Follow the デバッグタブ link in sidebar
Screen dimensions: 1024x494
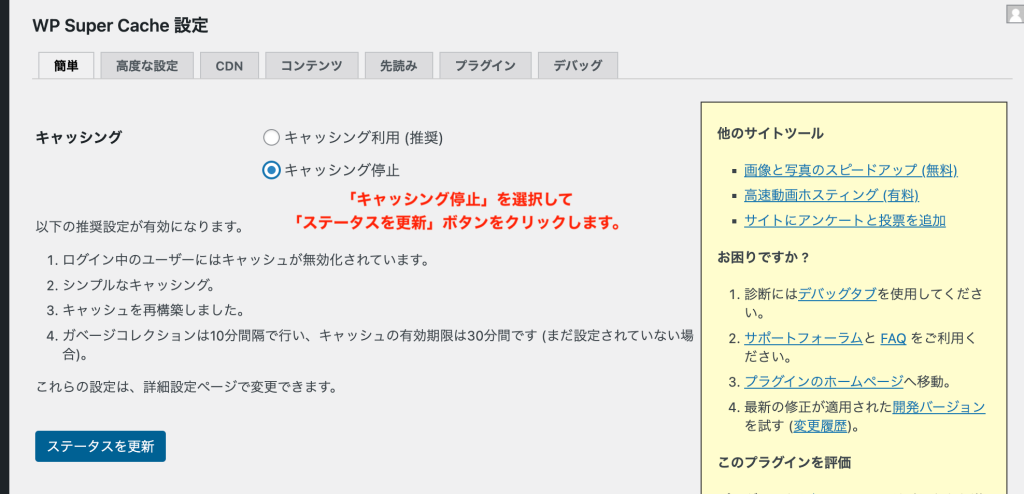(837, 293)
